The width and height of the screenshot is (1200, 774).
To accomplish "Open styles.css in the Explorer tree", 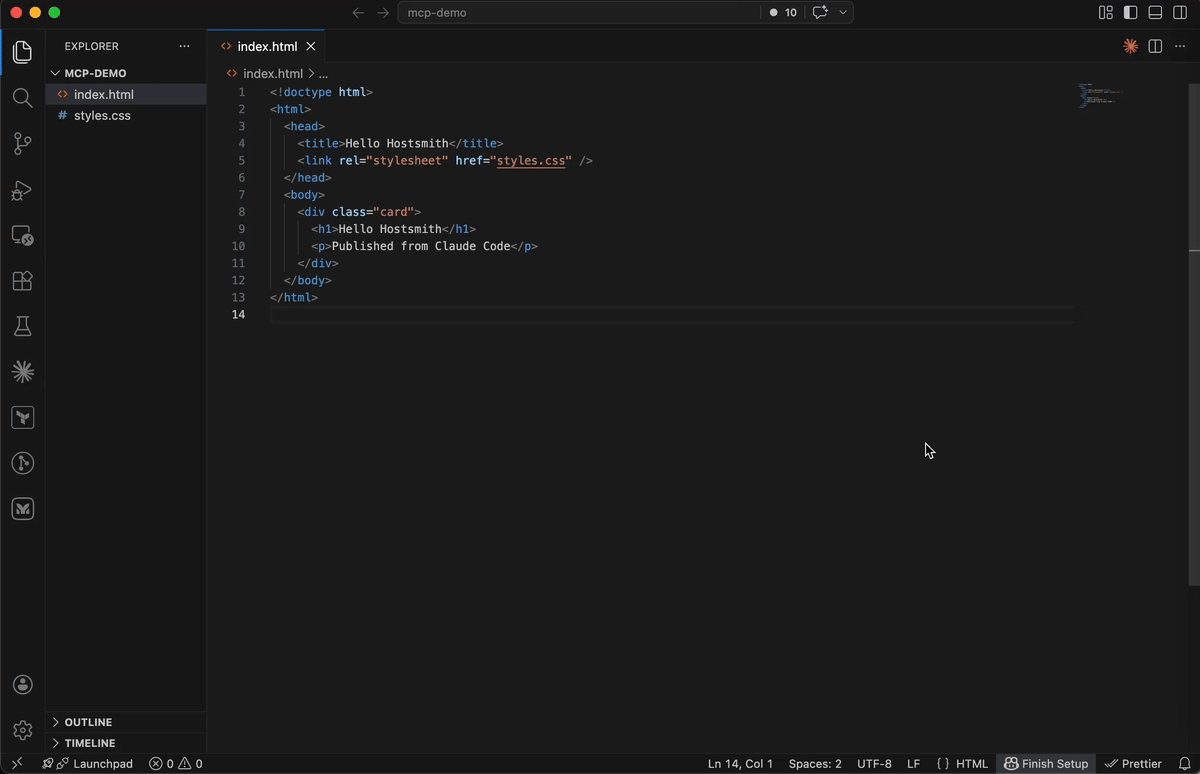I will pos(126,115).
